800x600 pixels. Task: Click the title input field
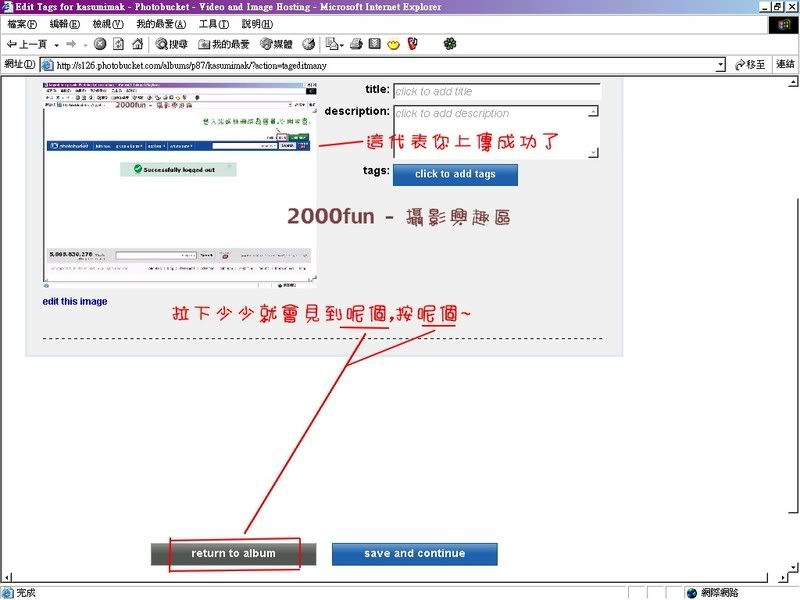[x=496, y=91]
